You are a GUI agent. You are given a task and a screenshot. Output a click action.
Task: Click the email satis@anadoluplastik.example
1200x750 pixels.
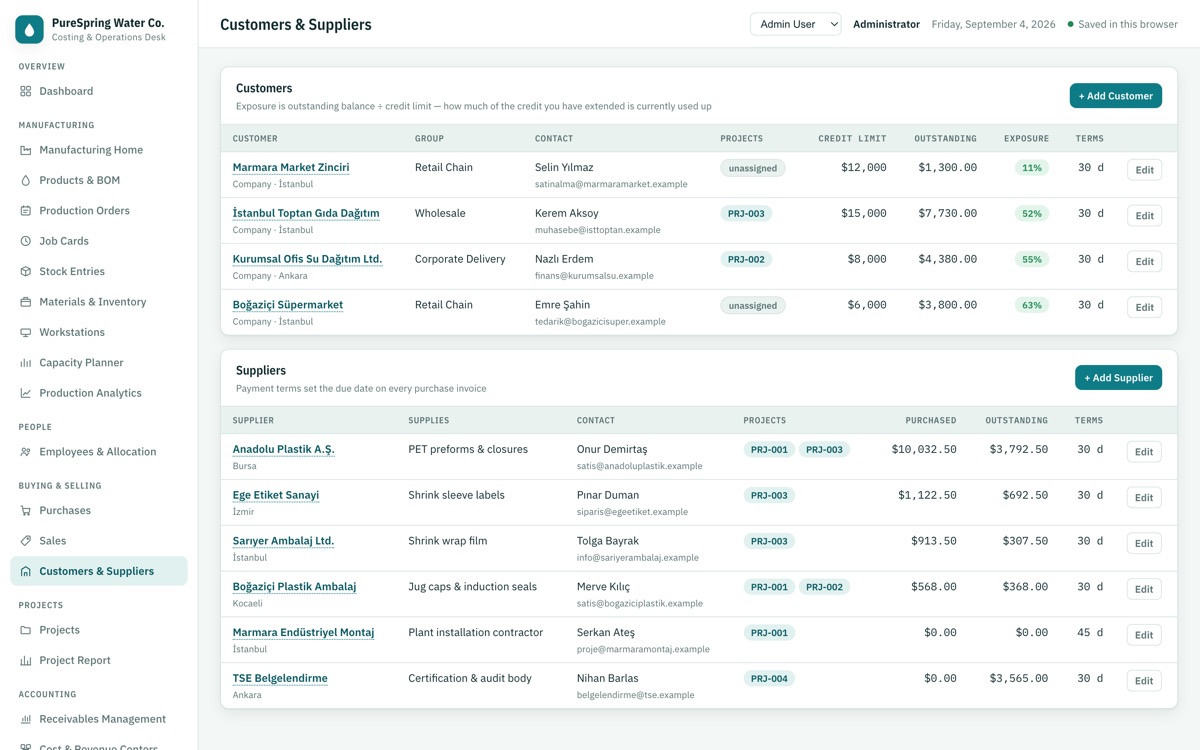point(640,466)
